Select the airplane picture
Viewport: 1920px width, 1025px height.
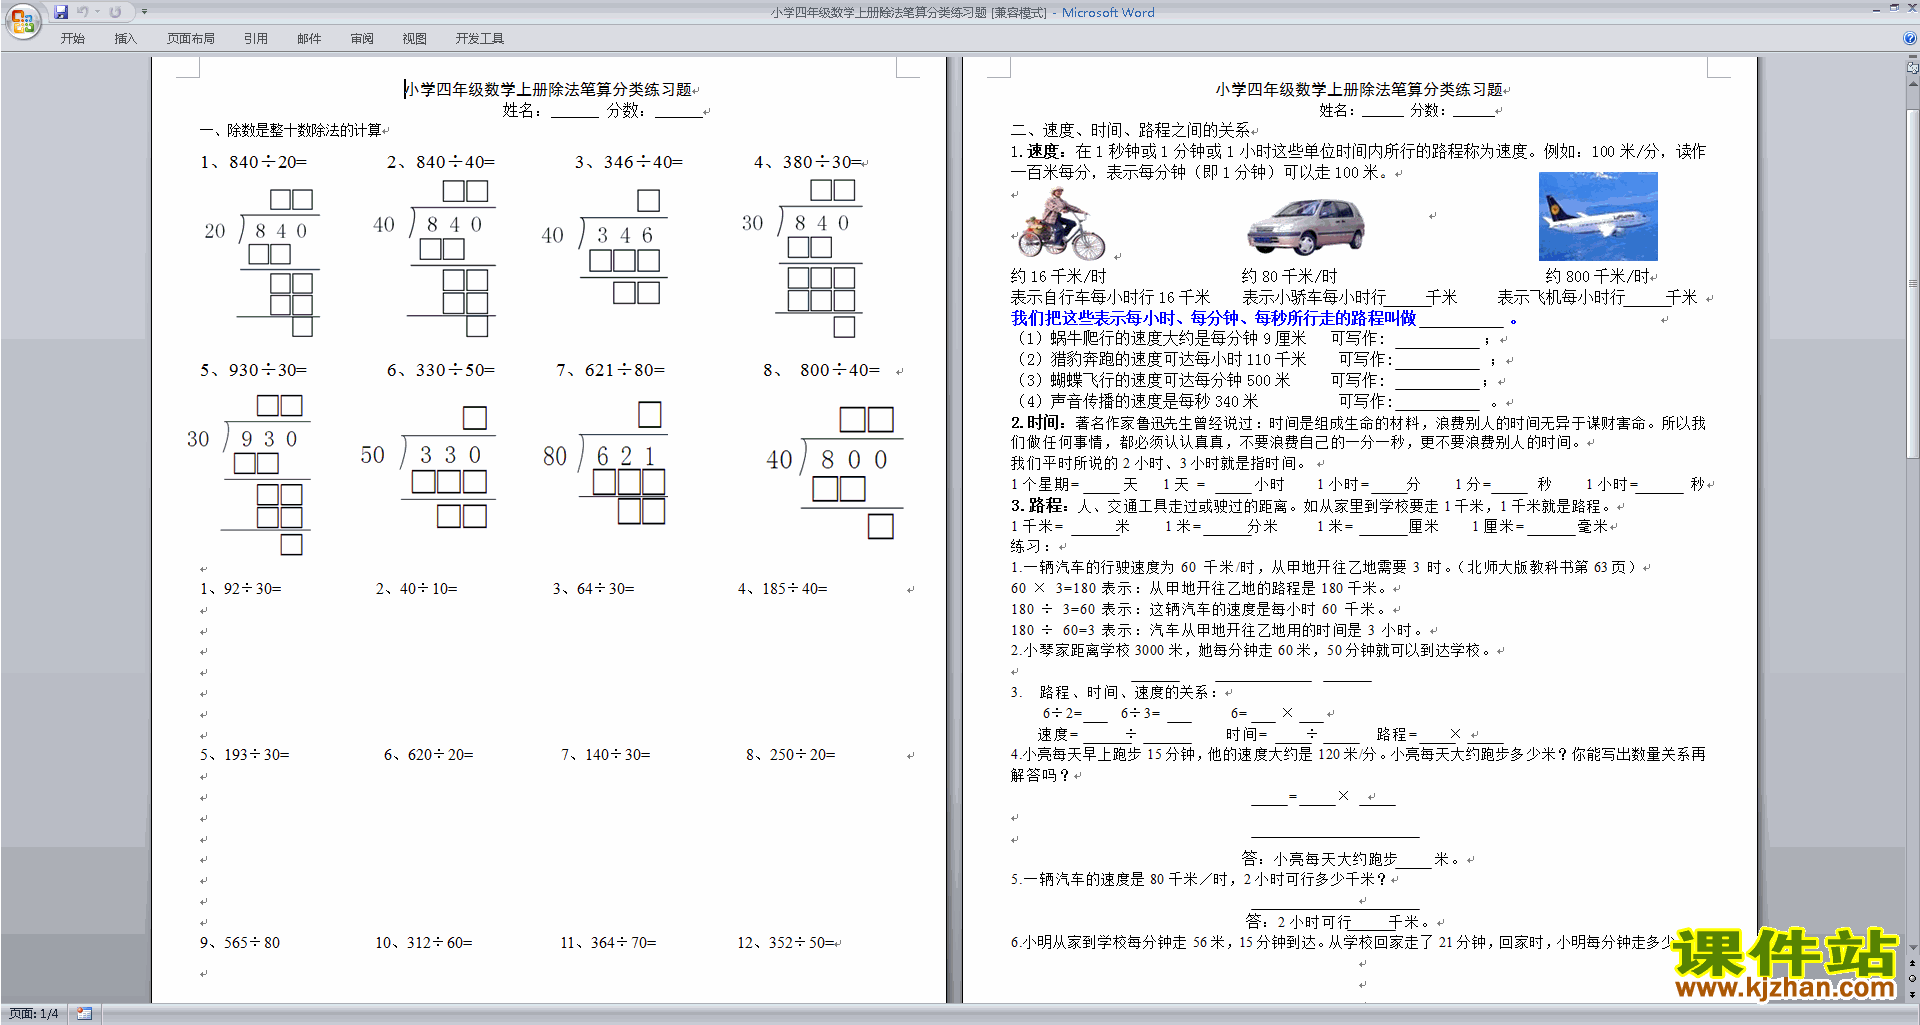[x=1598, y=216]
